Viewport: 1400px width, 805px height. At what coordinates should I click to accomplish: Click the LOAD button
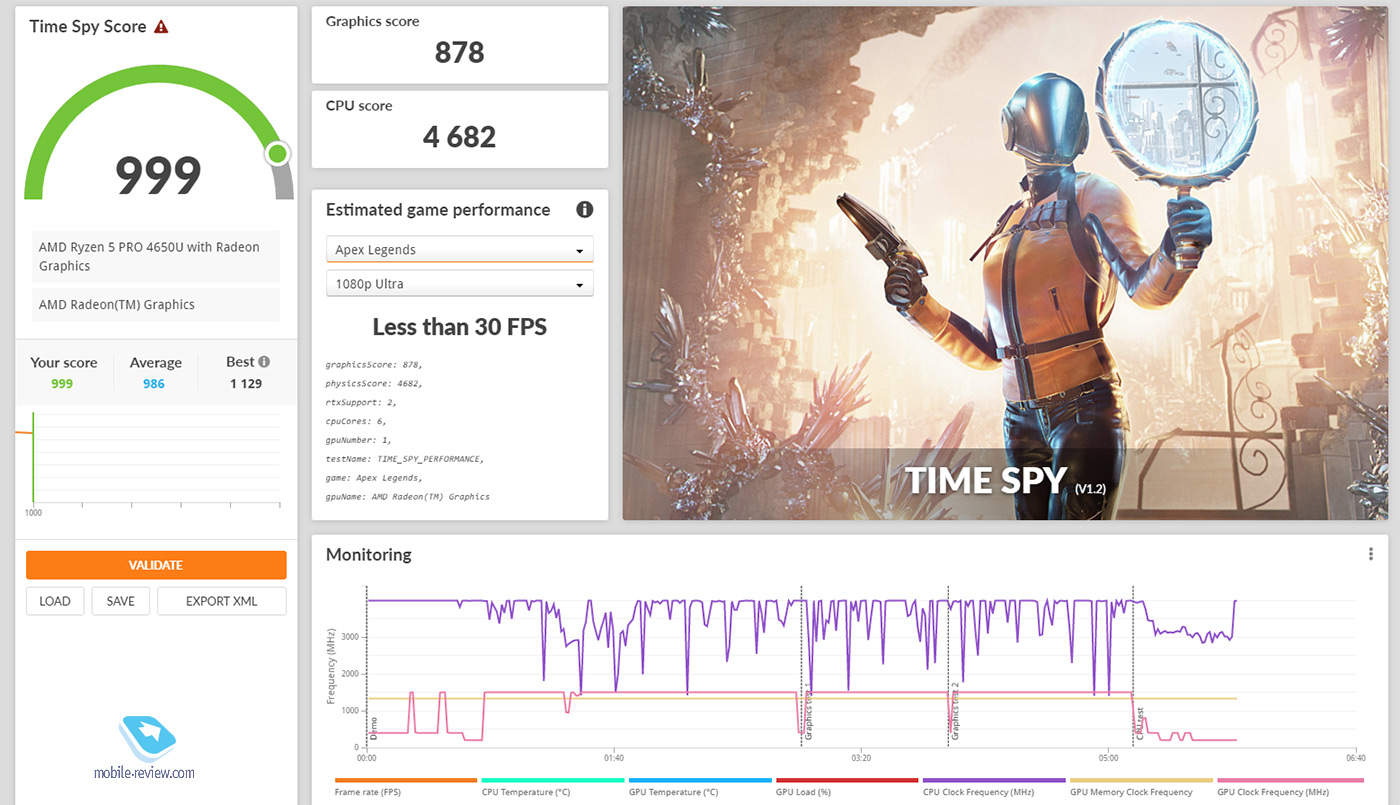pyautogui.click(x=55, y=601)
